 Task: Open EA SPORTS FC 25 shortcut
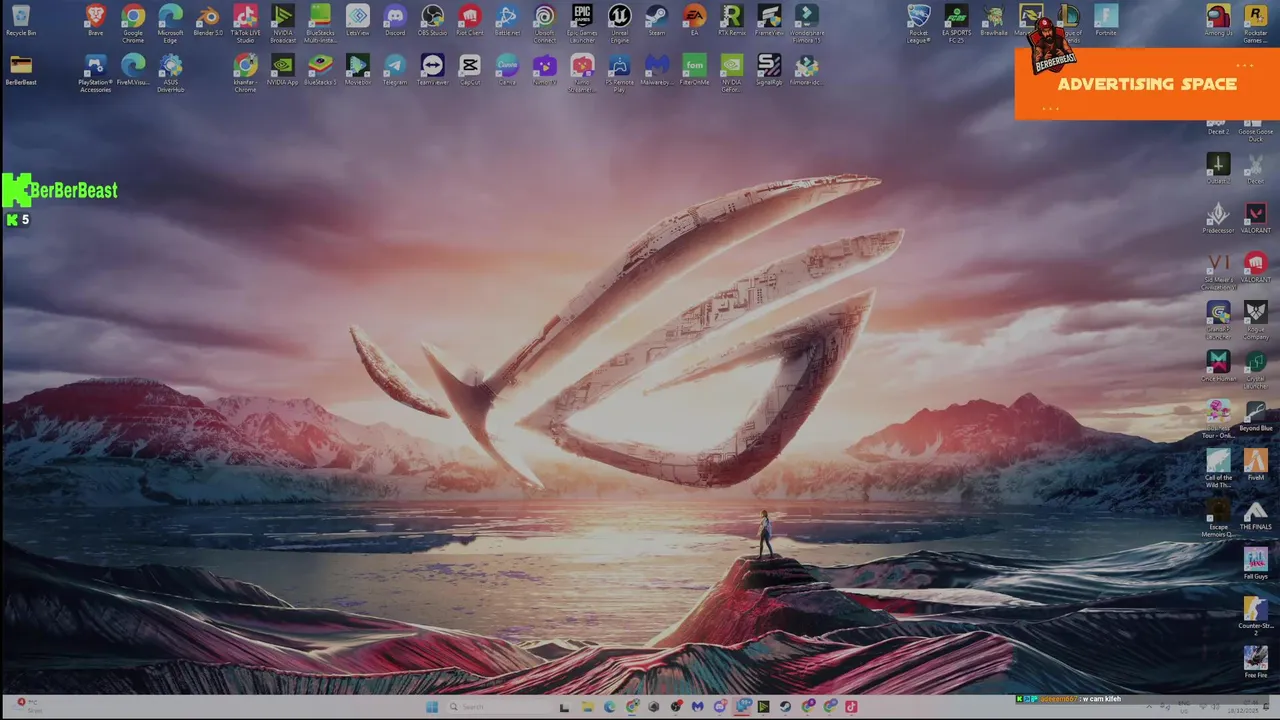click(956, 22)
